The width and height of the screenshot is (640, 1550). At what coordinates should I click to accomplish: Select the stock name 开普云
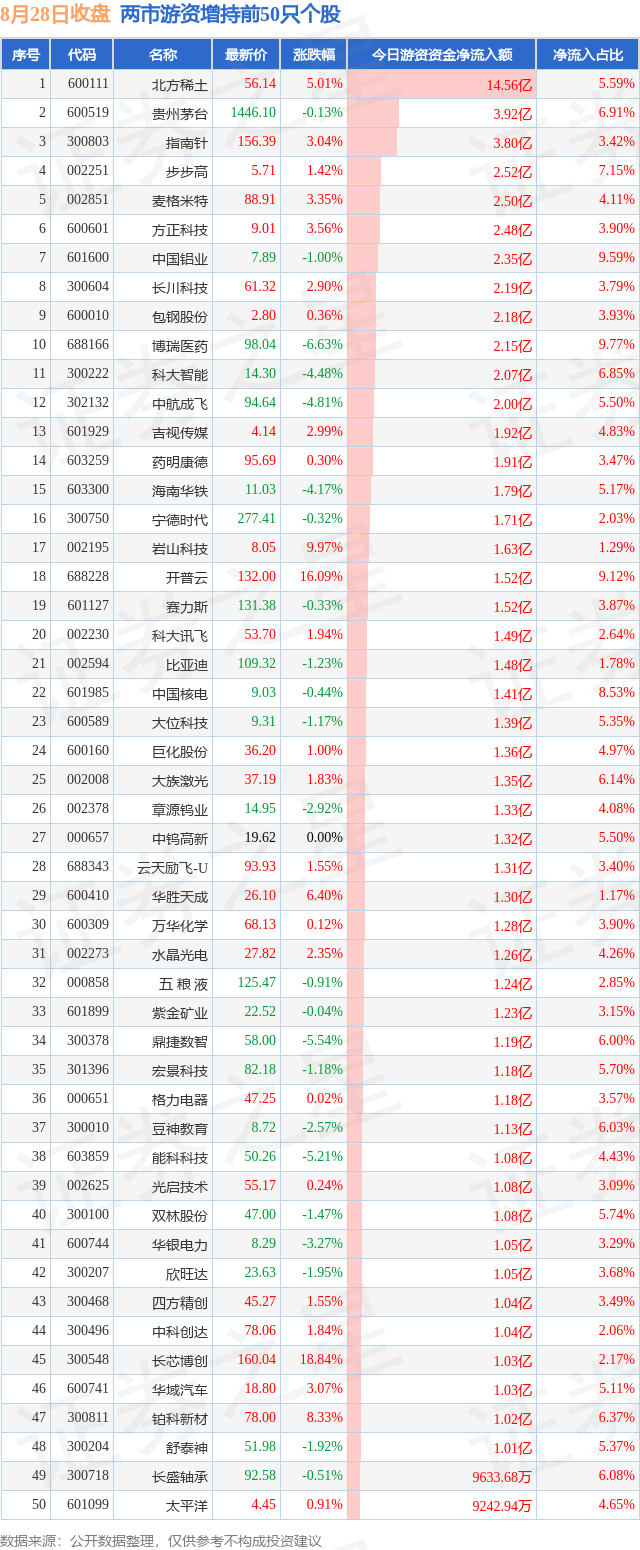(x=187, y=578)
